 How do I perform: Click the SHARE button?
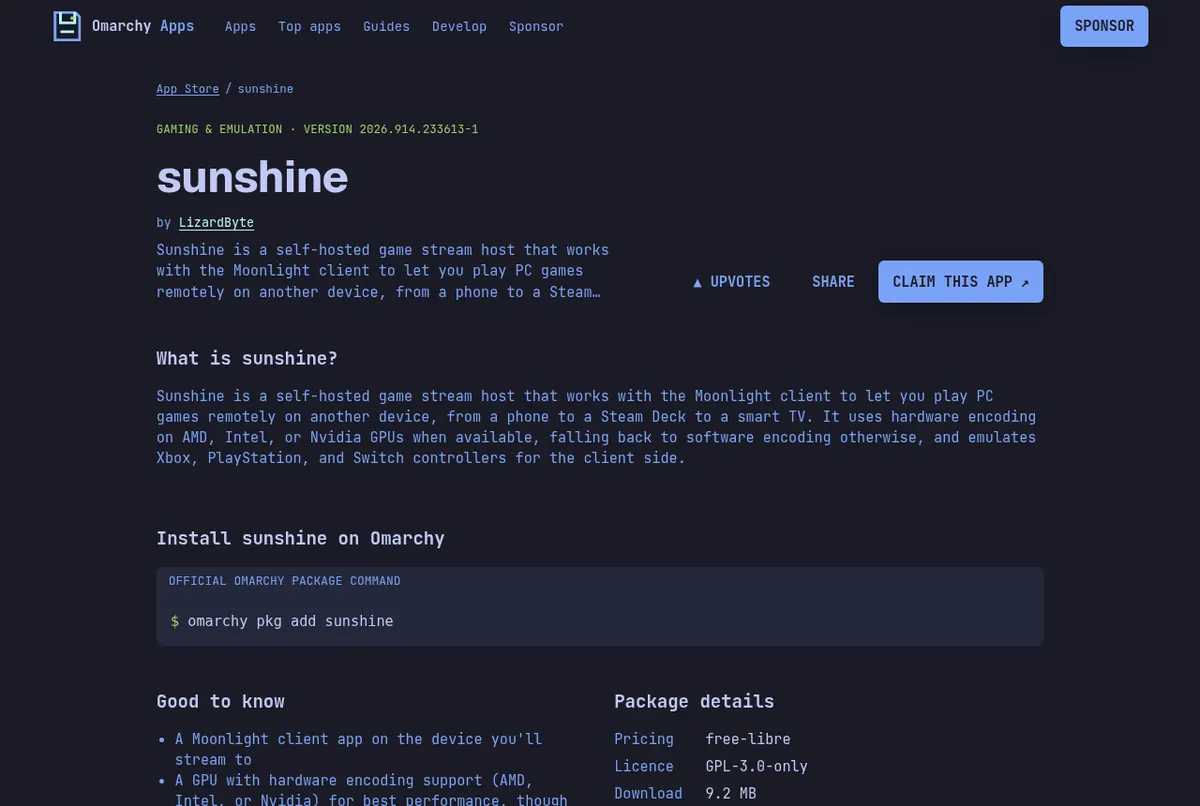(x=833, y=282)
